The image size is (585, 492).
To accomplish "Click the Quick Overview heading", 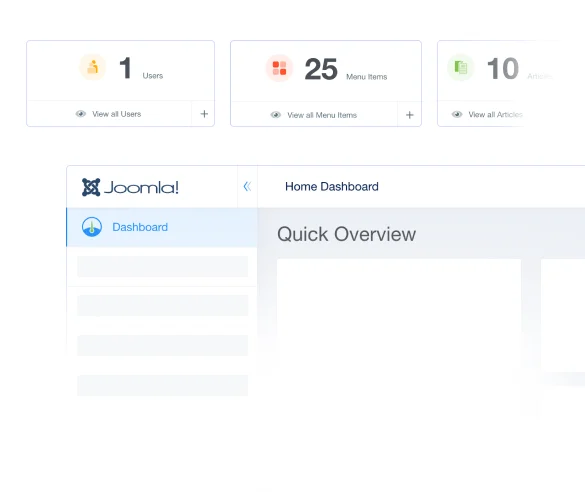I will coord(346,234).
